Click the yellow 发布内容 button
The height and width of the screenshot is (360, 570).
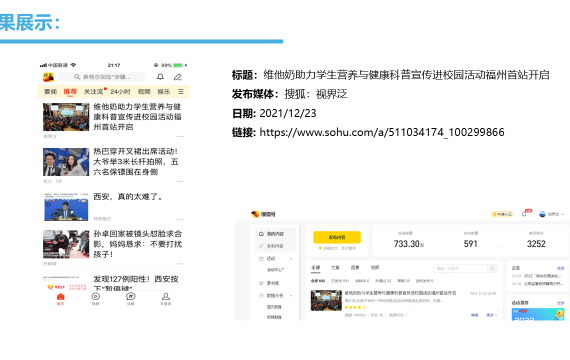tap(337, 237)
